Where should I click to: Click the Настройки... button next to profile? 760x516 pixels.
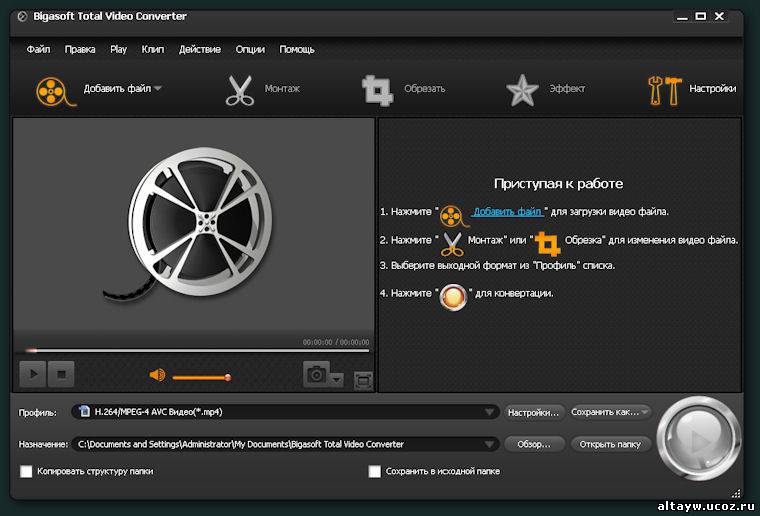(x=534, y=412)
